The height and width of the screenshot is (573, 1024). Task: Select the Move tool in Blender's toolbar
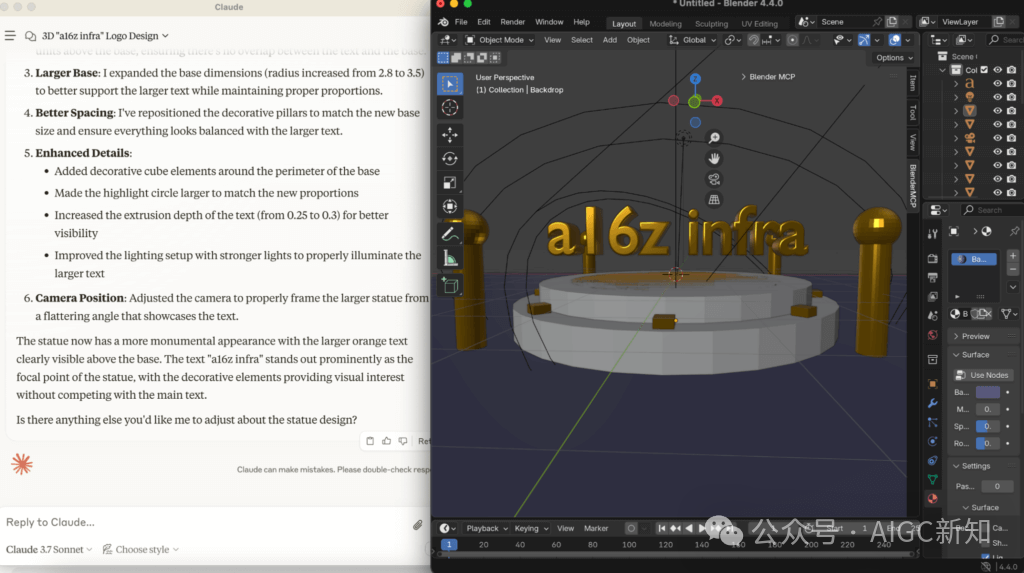450,135
